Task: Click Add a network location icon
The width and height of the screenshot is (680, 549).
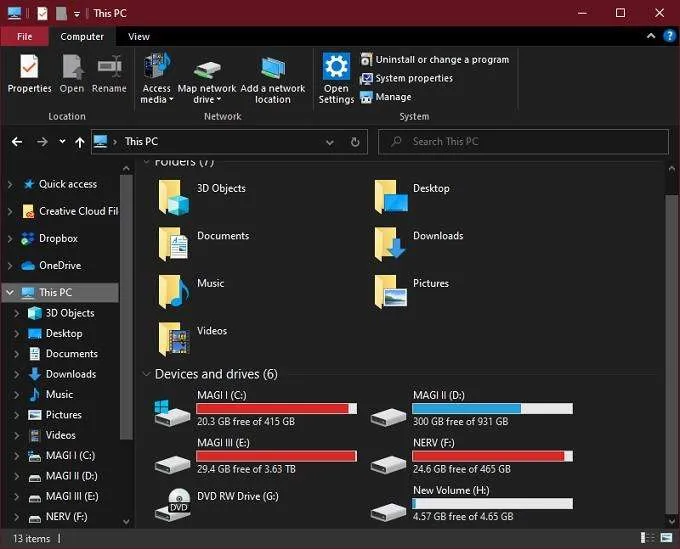Action: pyautogui.click(x=273, y=68)
